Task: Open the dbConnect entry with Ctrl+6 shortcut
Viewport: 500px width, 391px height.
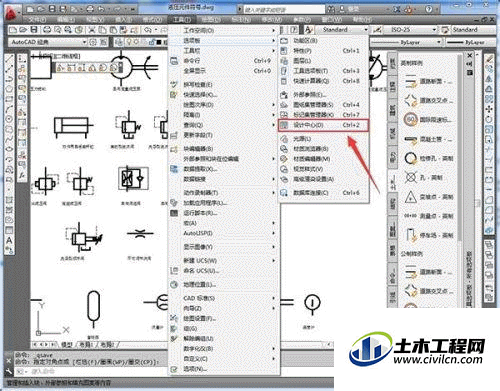Action: pos(323,193)
